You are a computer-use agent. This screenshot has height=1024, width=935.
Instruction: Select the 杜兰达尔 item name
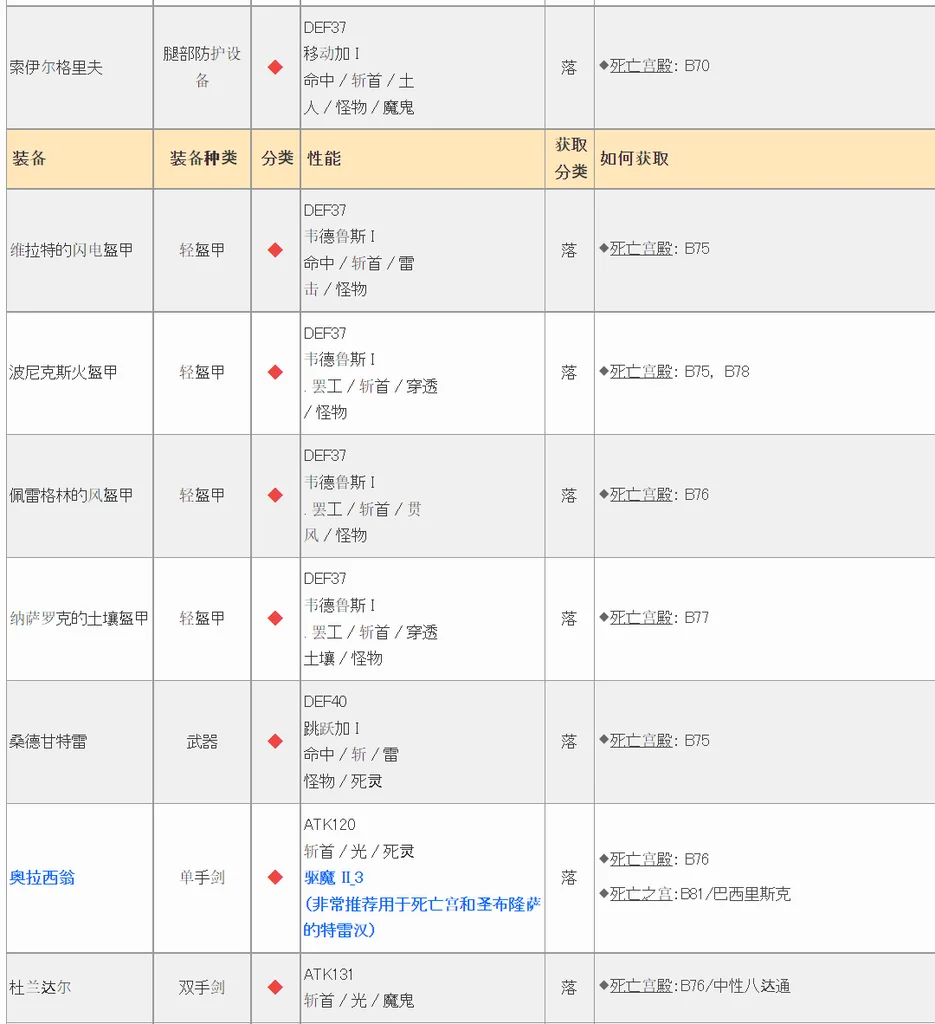(40, 987)
